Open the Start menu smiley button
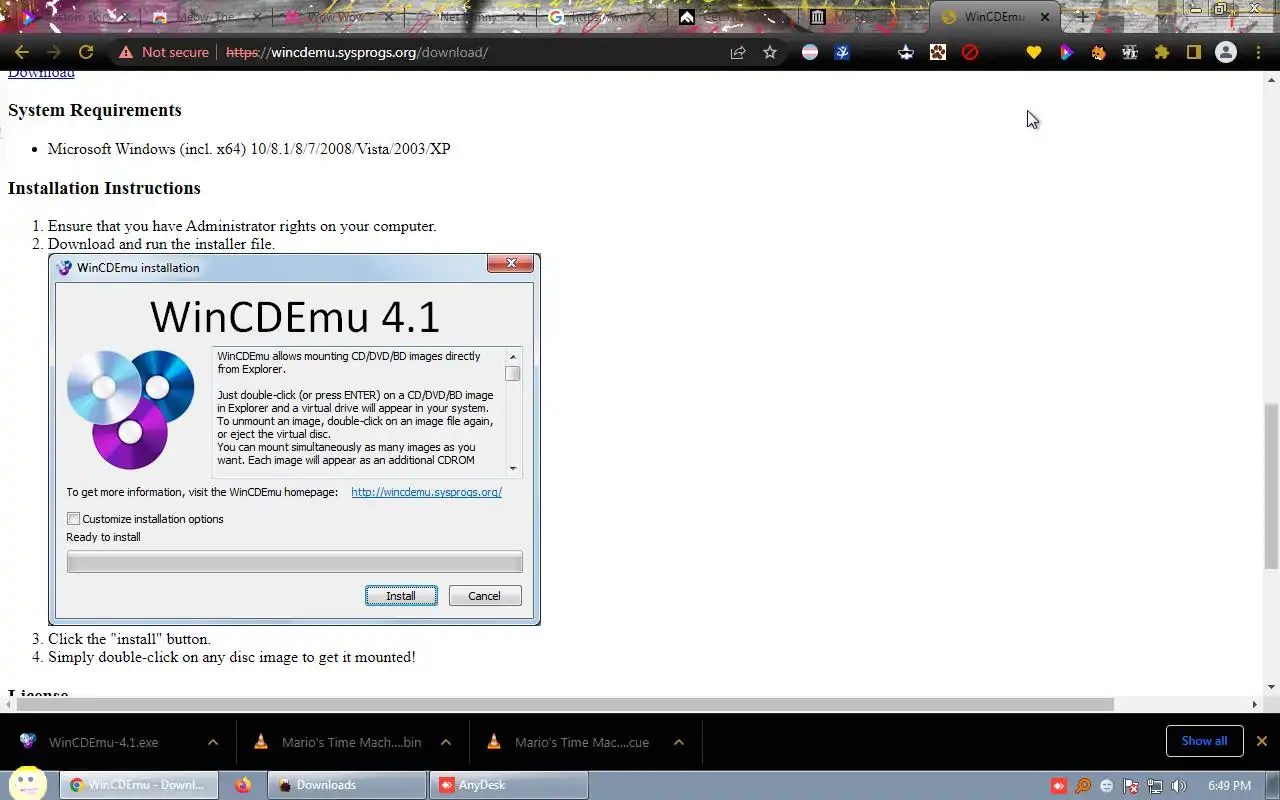This screenshot has width=1280, height=800. click(x=29, y=784)
